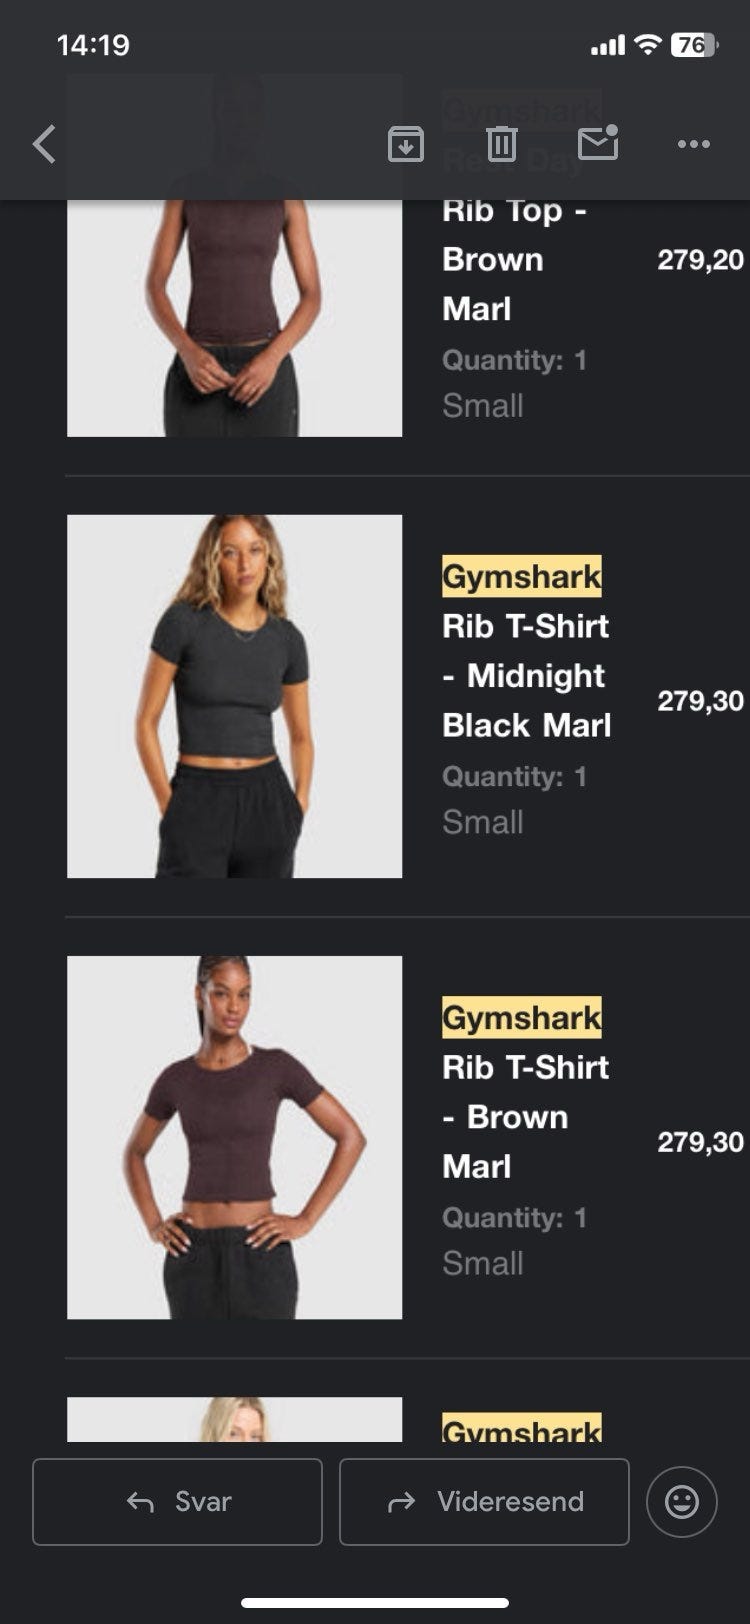Viewport: 750px width, 1624px height.
Task: Add emoji reaction with smiley icon
Action: click(x=682, y=1501)
